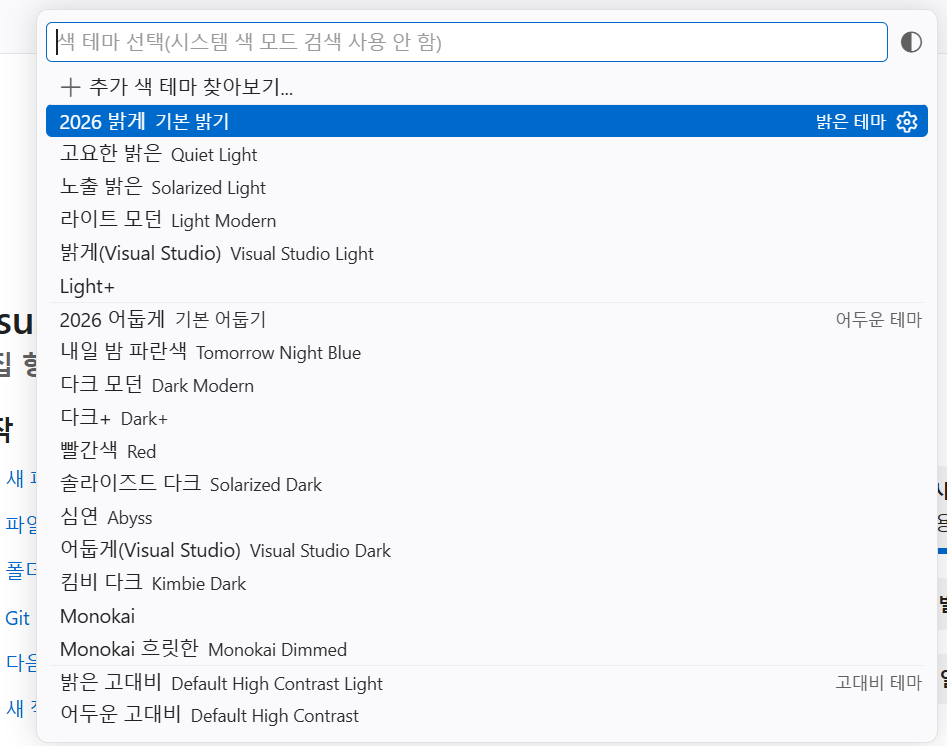
Task: Toggle system color mode detection icon
Action: pos(911,42)
